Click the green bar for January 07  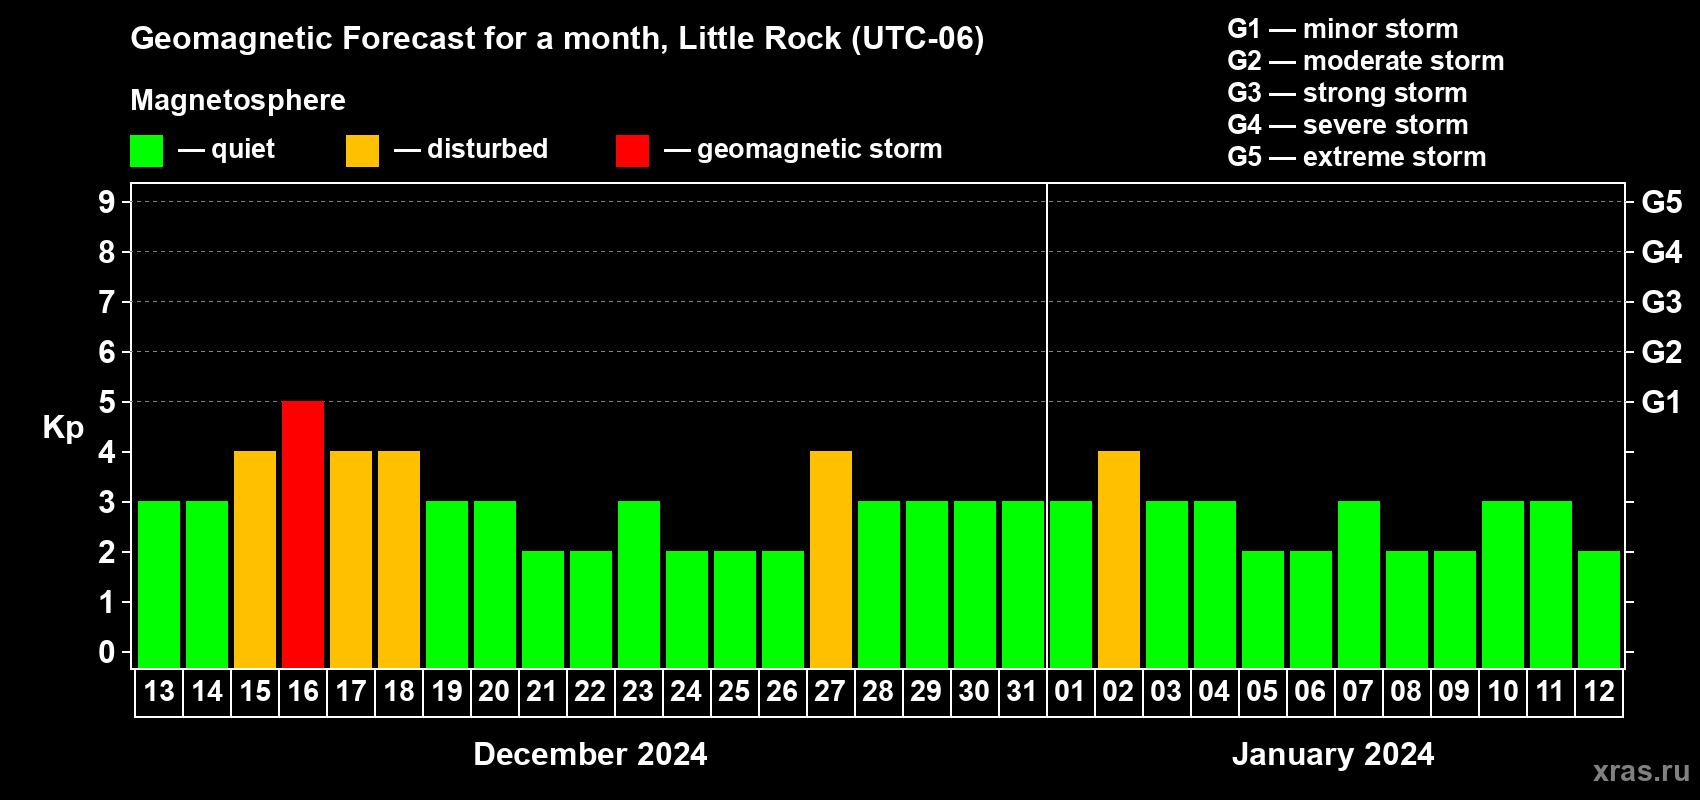[x=1359, y=584]
